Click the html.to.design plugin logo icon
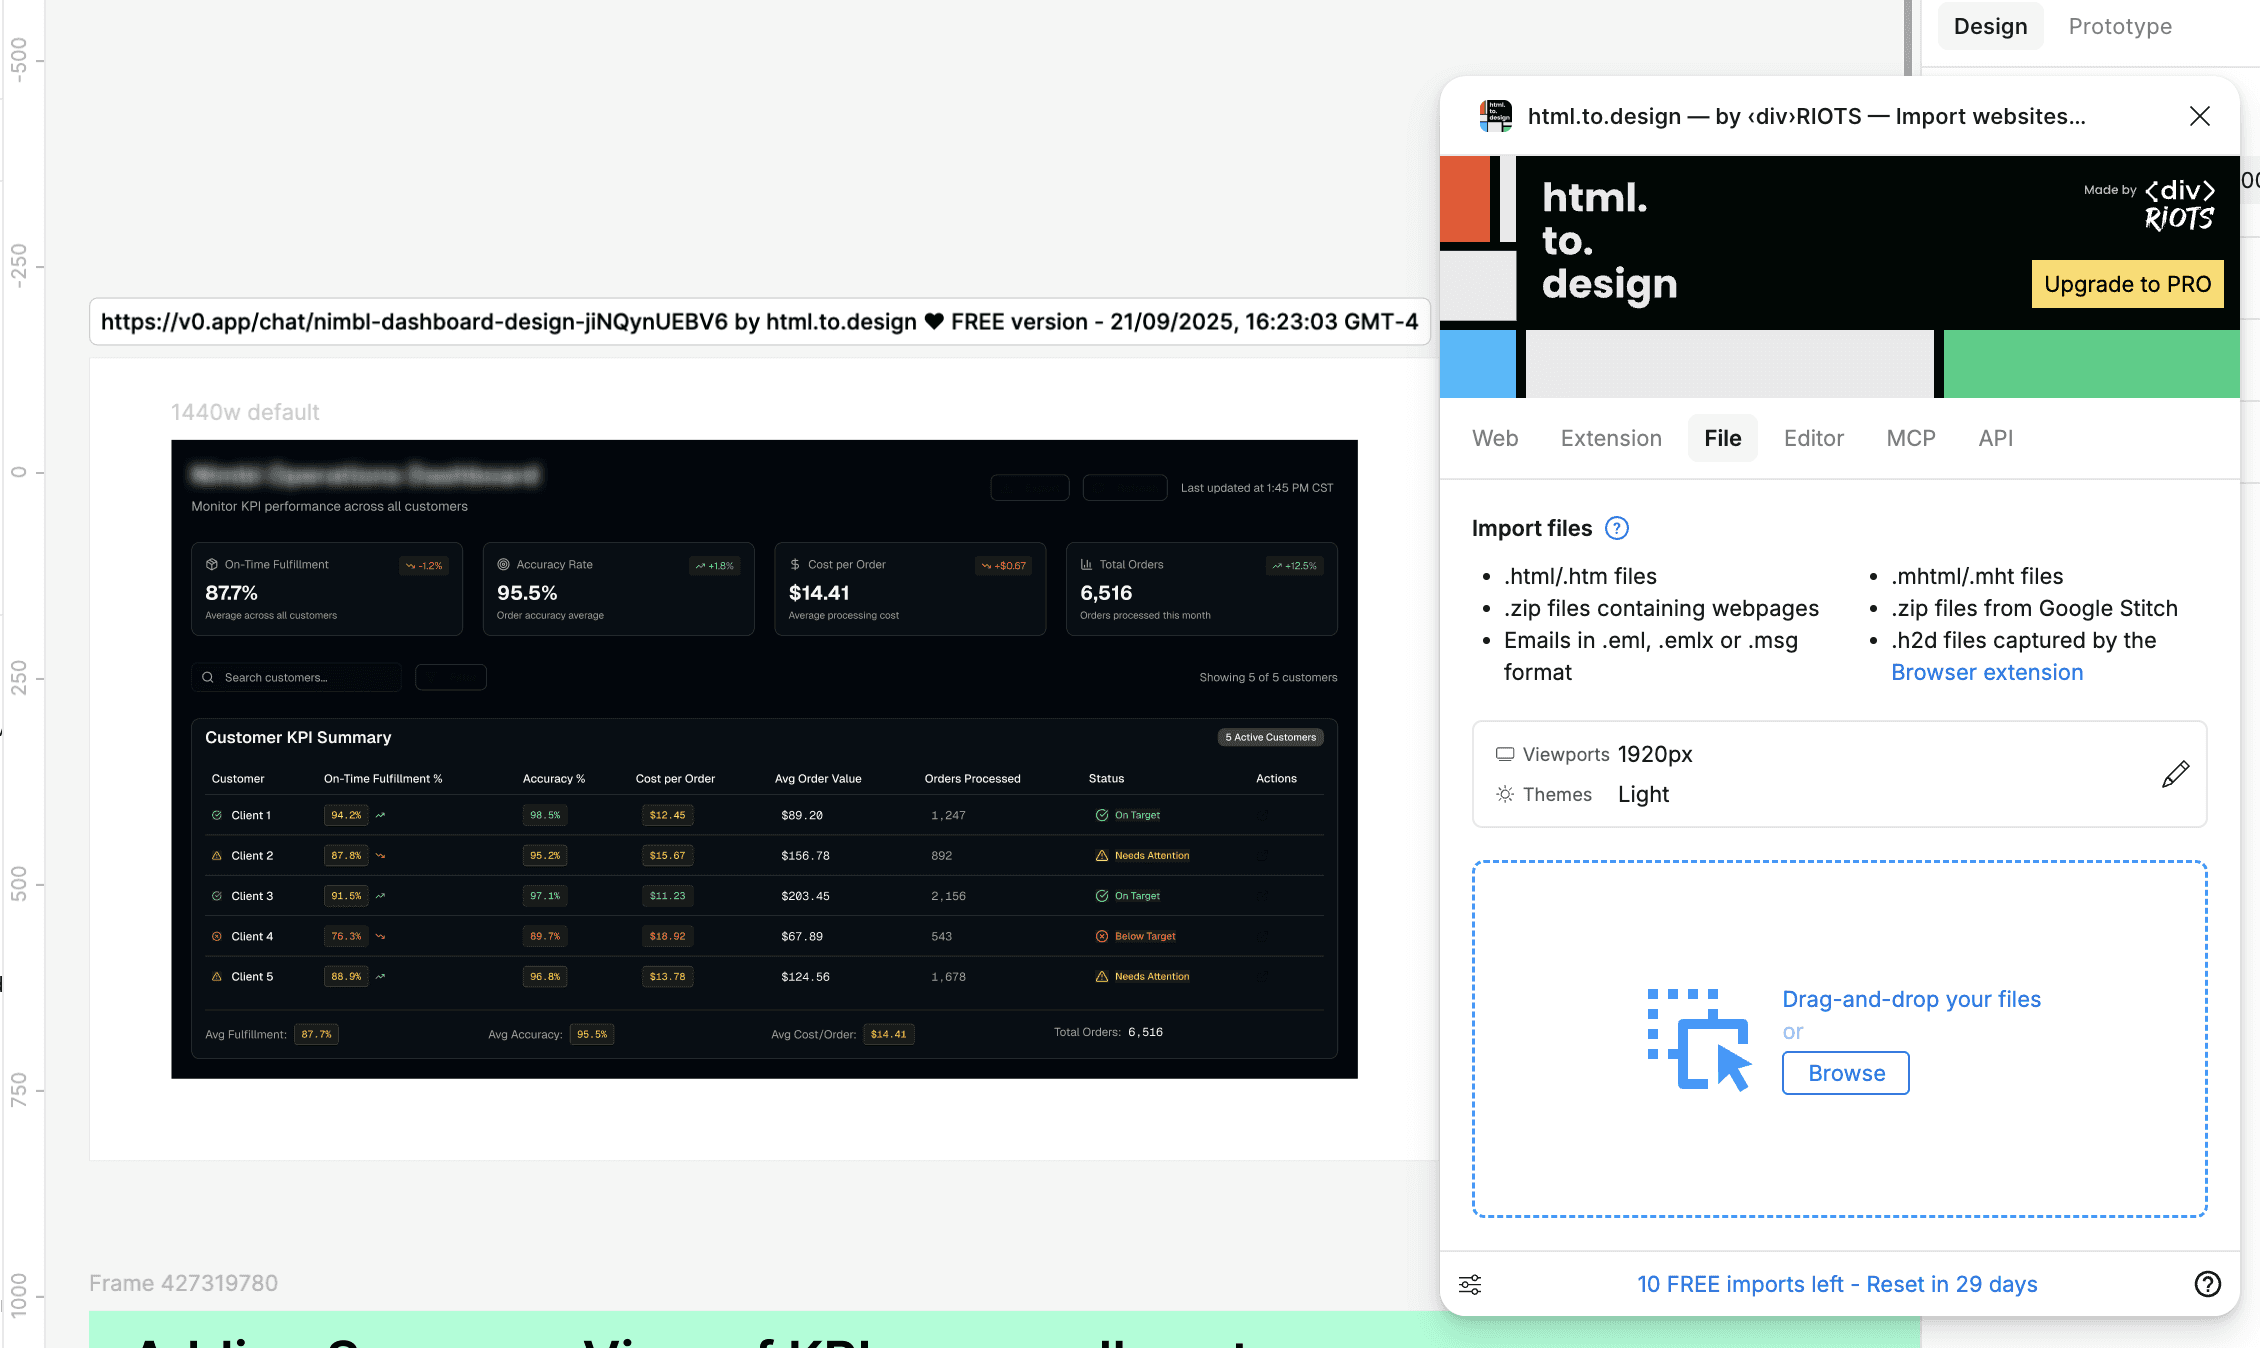Screen dimensions: 2260x1348 (1496, 116)
